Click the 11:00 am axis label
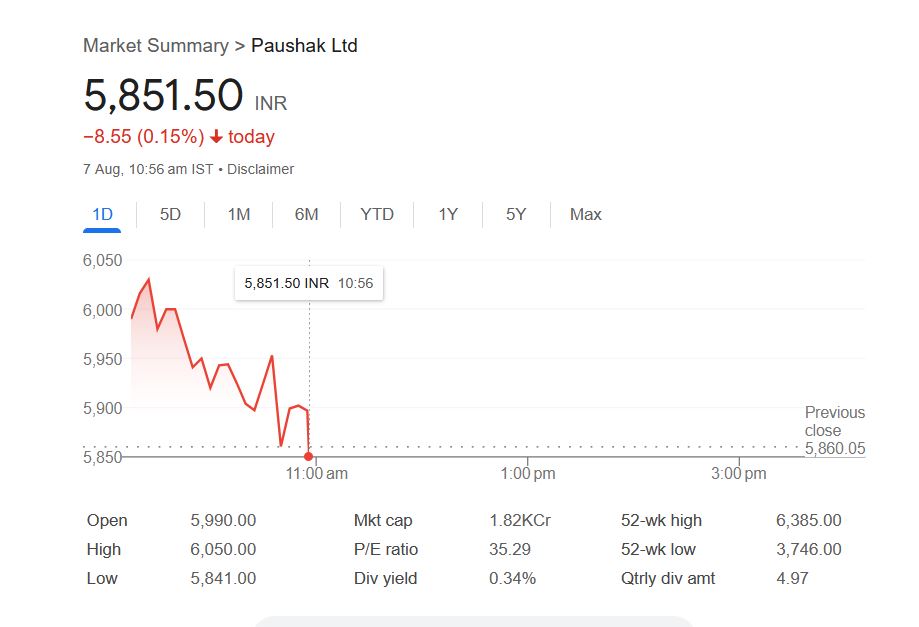This screenshot has width=919, height=627. tap(317, 474)
